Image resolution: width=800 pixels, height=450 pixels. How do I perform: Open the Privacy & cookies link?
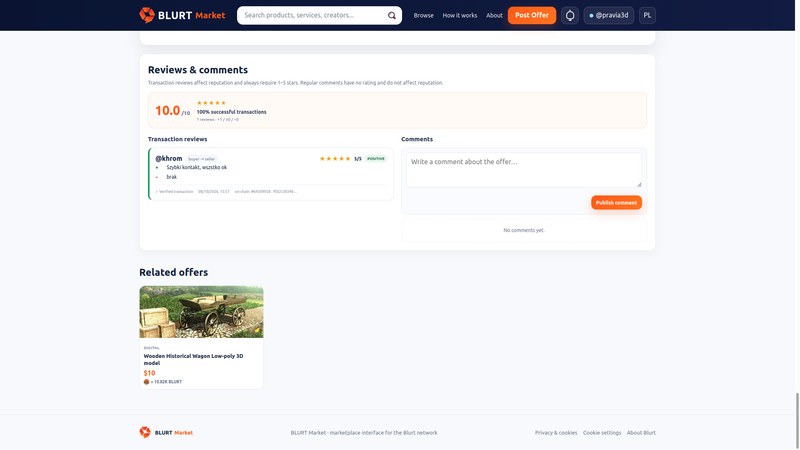[556, 433]
